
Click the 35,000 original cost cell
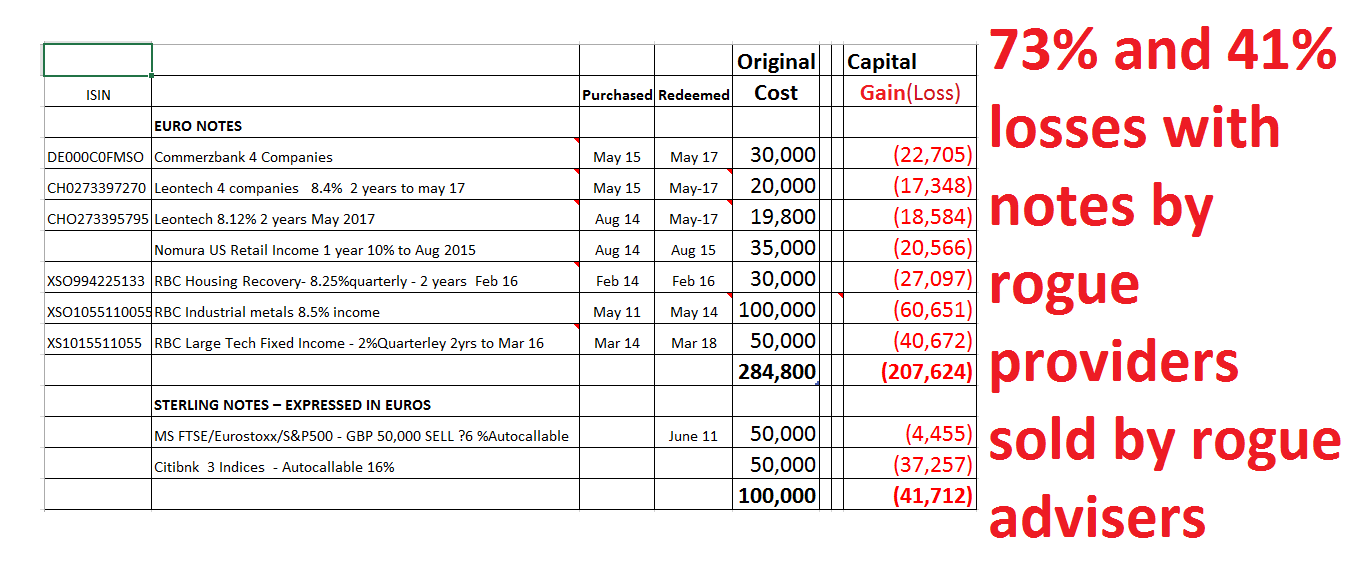(x=776, y=248)
